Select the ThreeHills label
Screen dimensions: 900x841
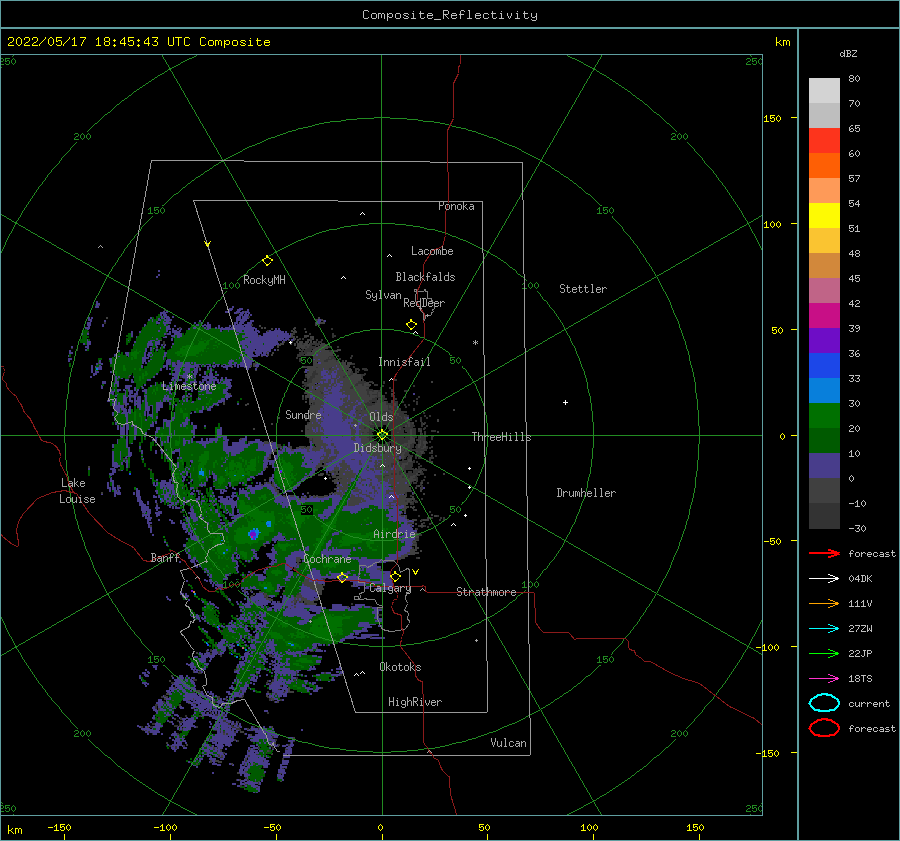pos(501,437)
